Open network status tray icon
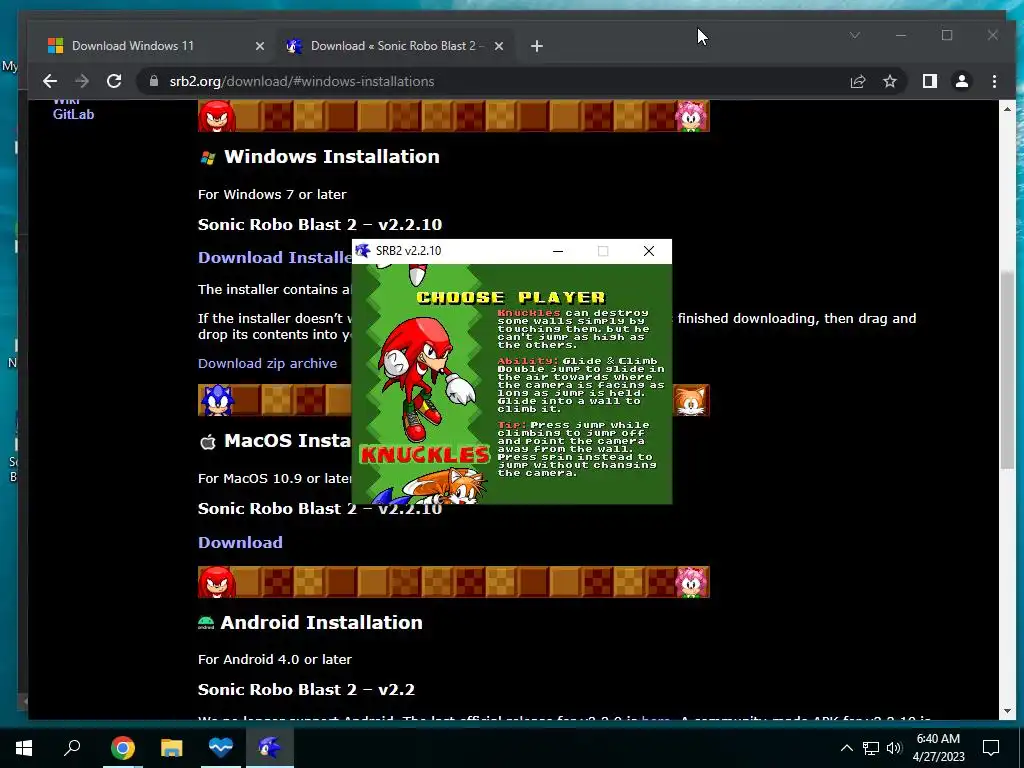Viewport: 1024px width, 768px height. point(871,748)
